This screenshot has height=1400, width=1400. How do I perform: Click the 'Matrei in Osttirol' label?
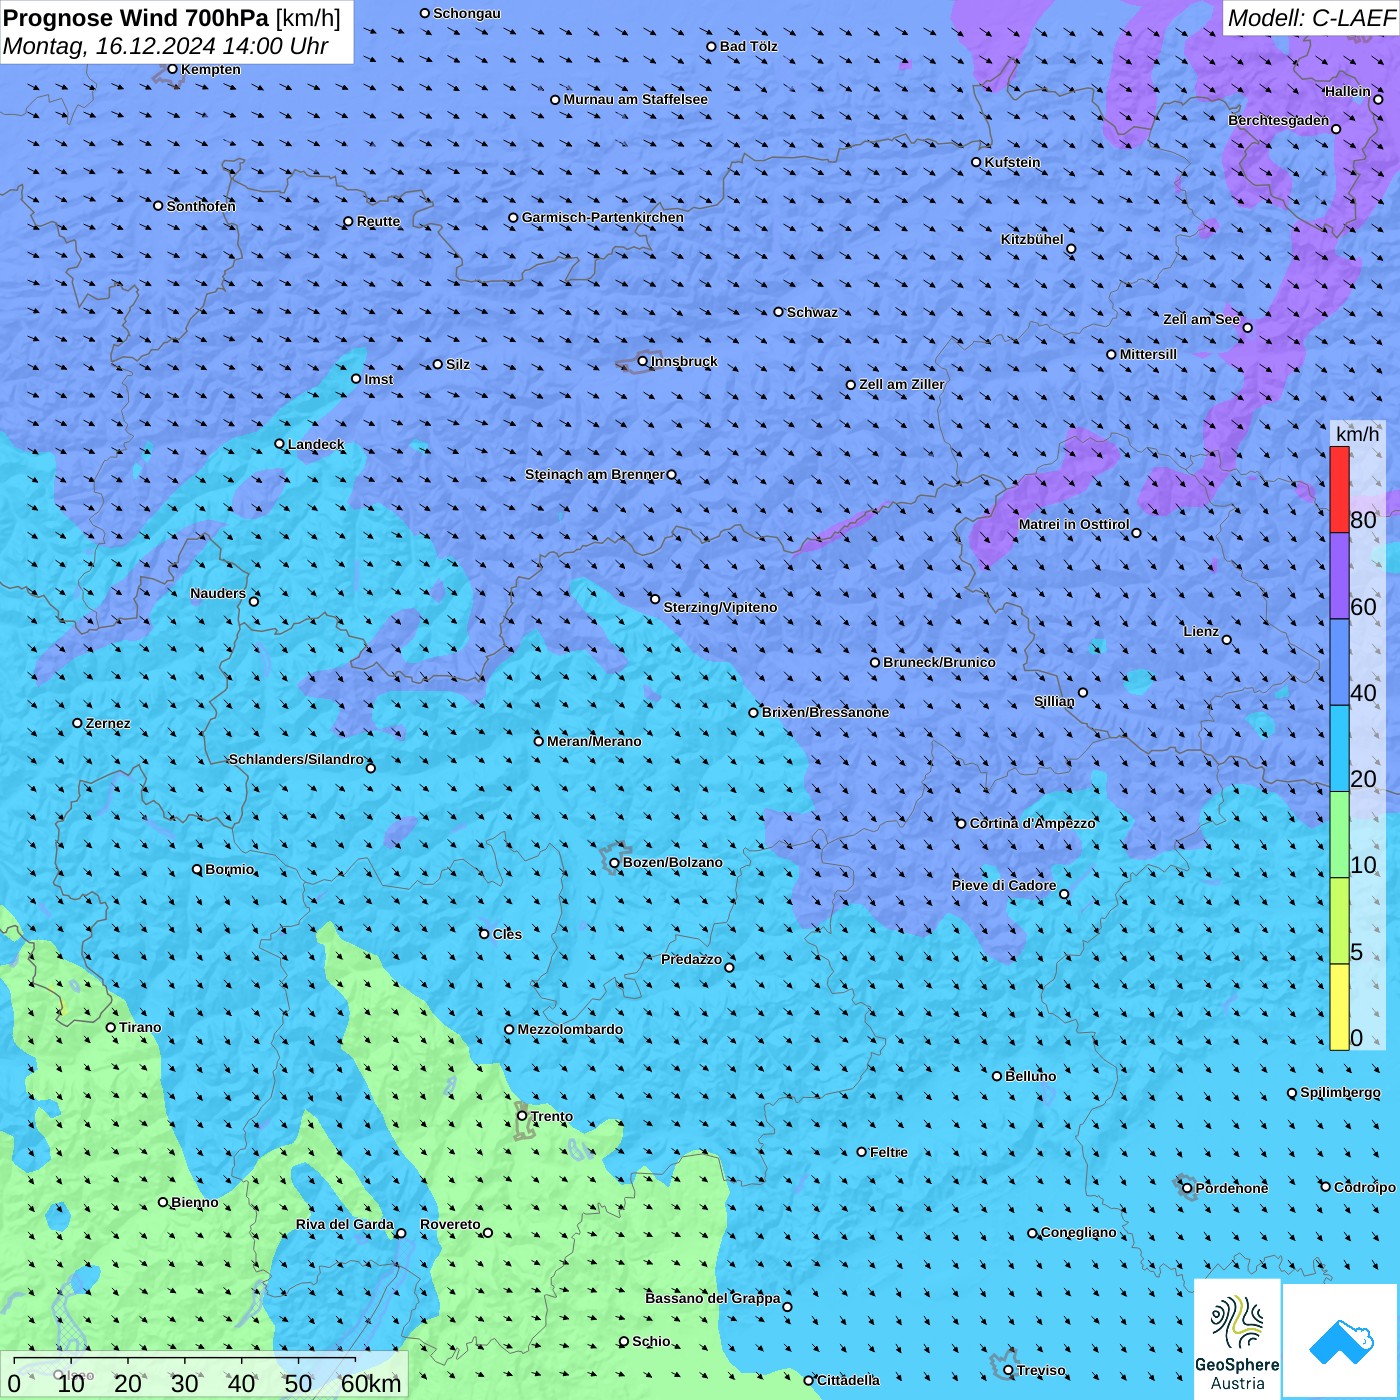[1074, 524]
